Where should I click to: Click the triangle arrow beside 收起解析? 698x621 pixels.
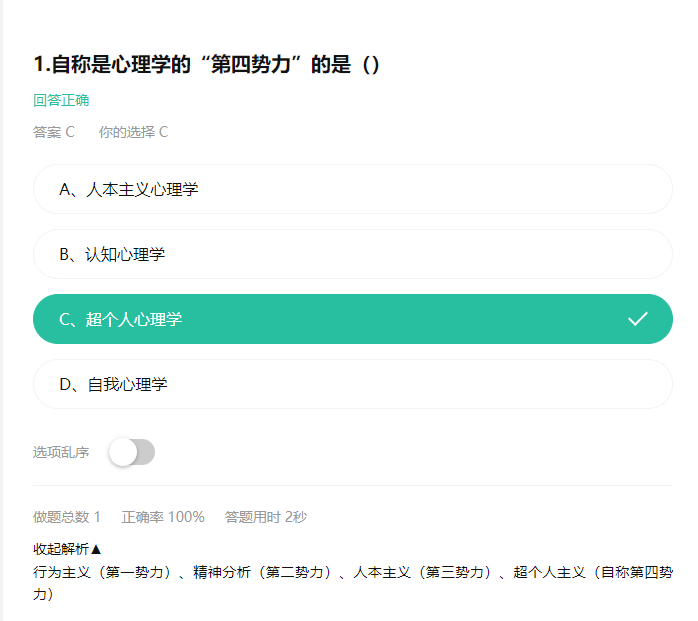(x=96, y=549)
